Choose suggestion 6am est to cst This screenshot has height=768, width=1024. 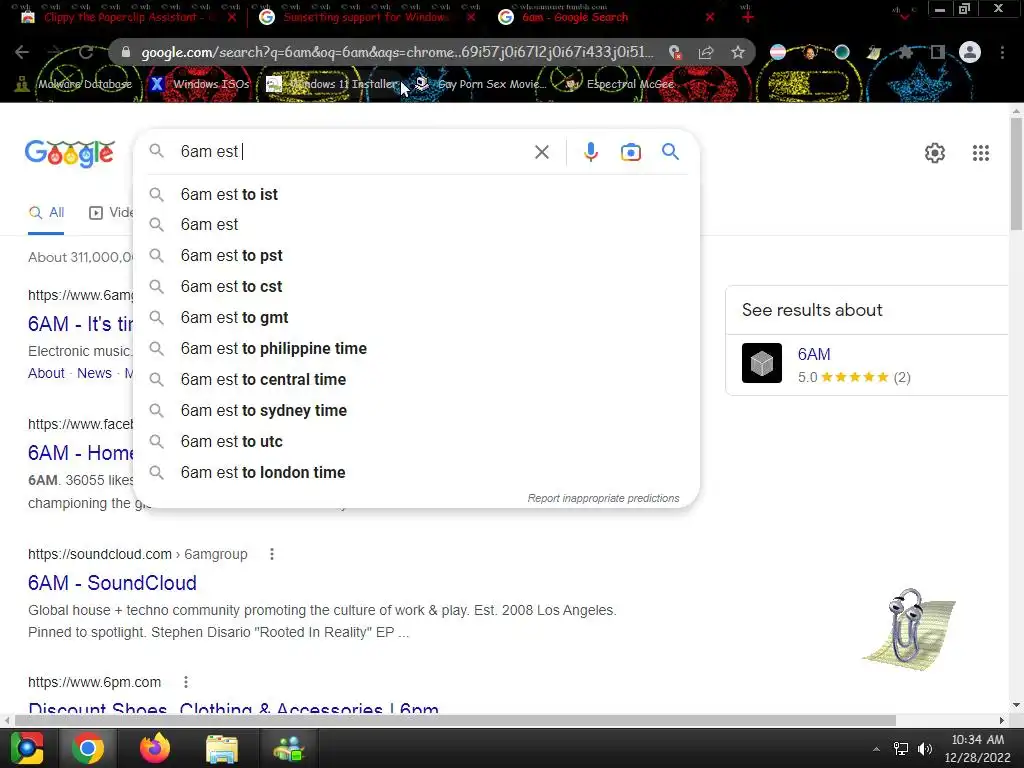417,287
